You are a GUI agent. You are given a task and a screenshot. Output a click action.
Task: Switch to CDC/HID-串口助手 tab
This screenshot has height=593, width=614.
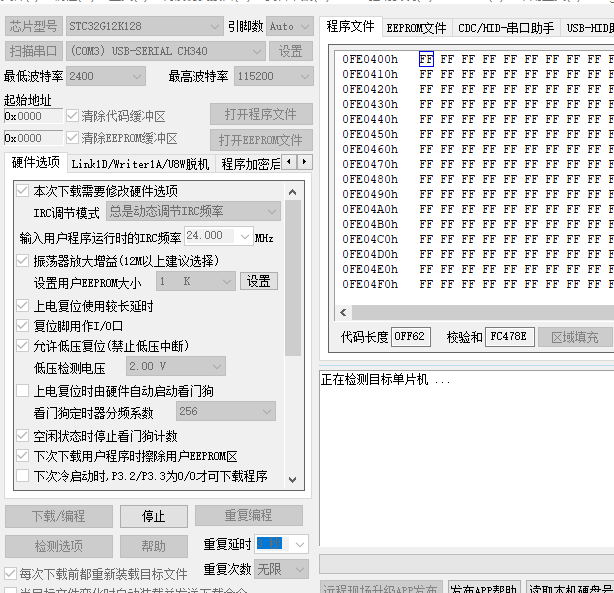[506, 28]
